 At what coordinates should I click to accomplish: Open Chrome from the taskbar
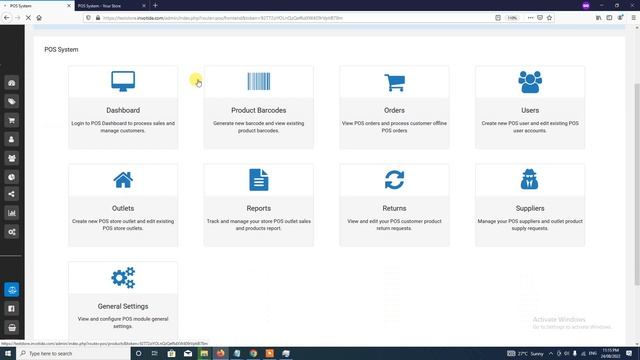(253, 353)
